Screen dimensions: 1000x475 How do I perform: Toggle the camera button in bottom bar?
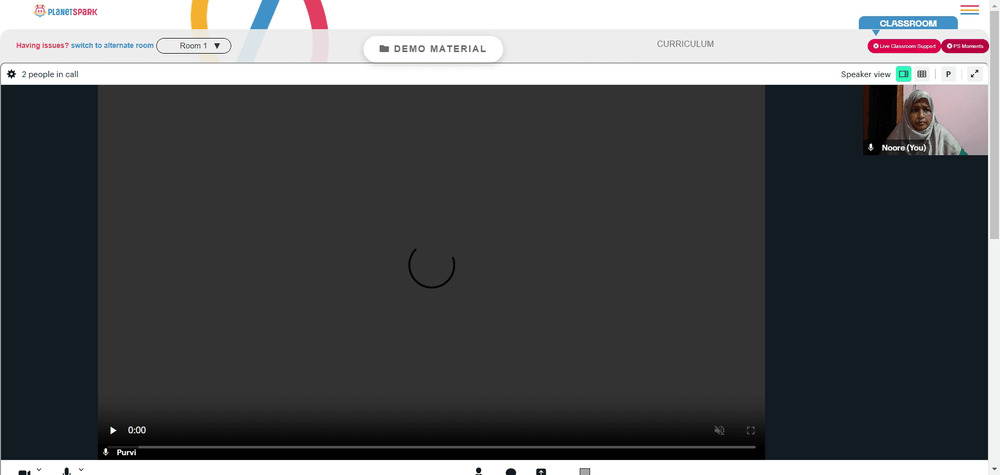24,472
